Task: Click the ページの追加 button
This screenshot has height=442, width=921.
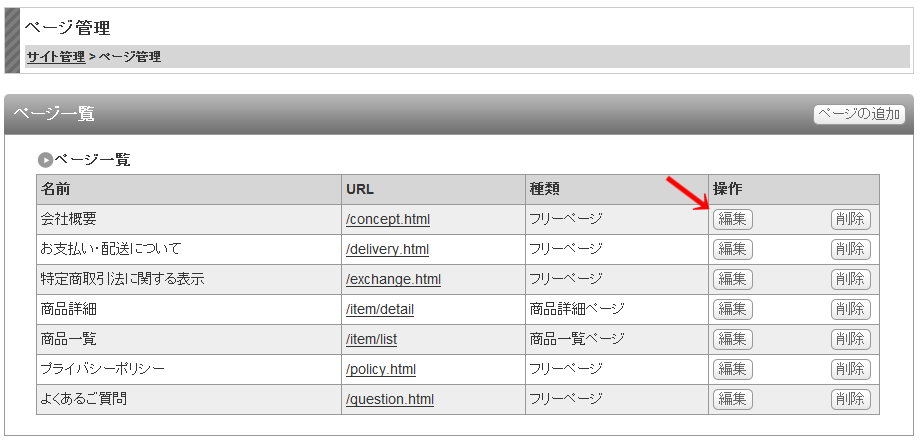Action: [859, 114]
